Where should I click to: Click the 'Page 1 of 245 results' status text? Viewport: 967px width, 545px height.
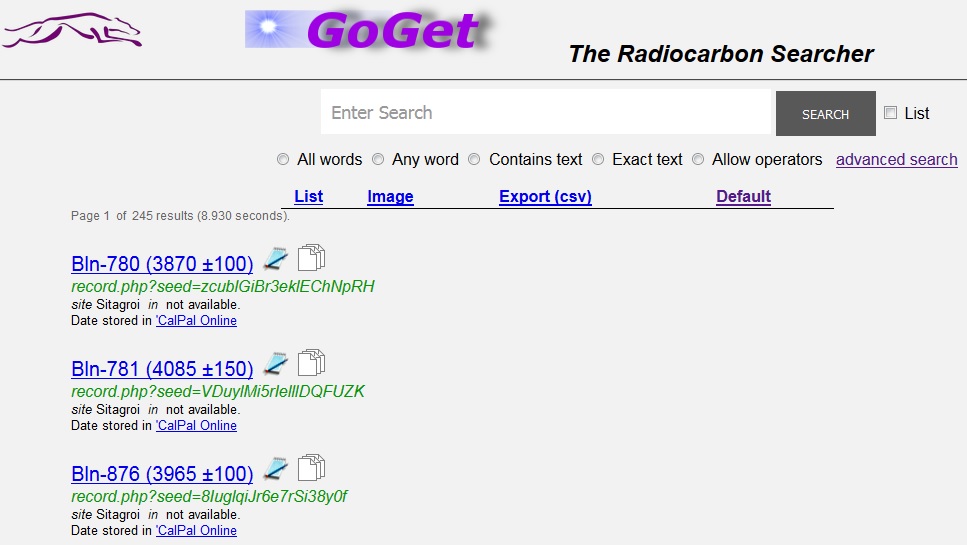pos(180,216)
